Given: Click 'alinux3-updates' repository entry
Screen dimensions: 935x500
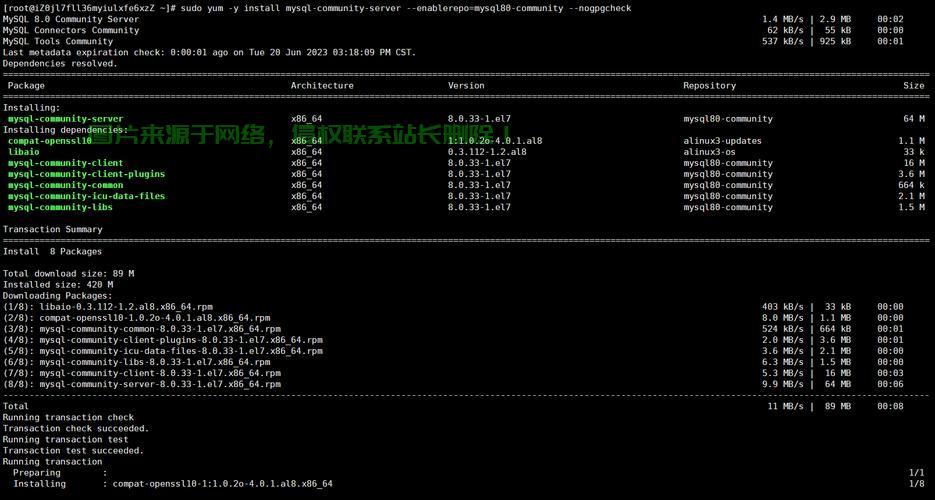Looking at the screenshot, I should point(723,141).
